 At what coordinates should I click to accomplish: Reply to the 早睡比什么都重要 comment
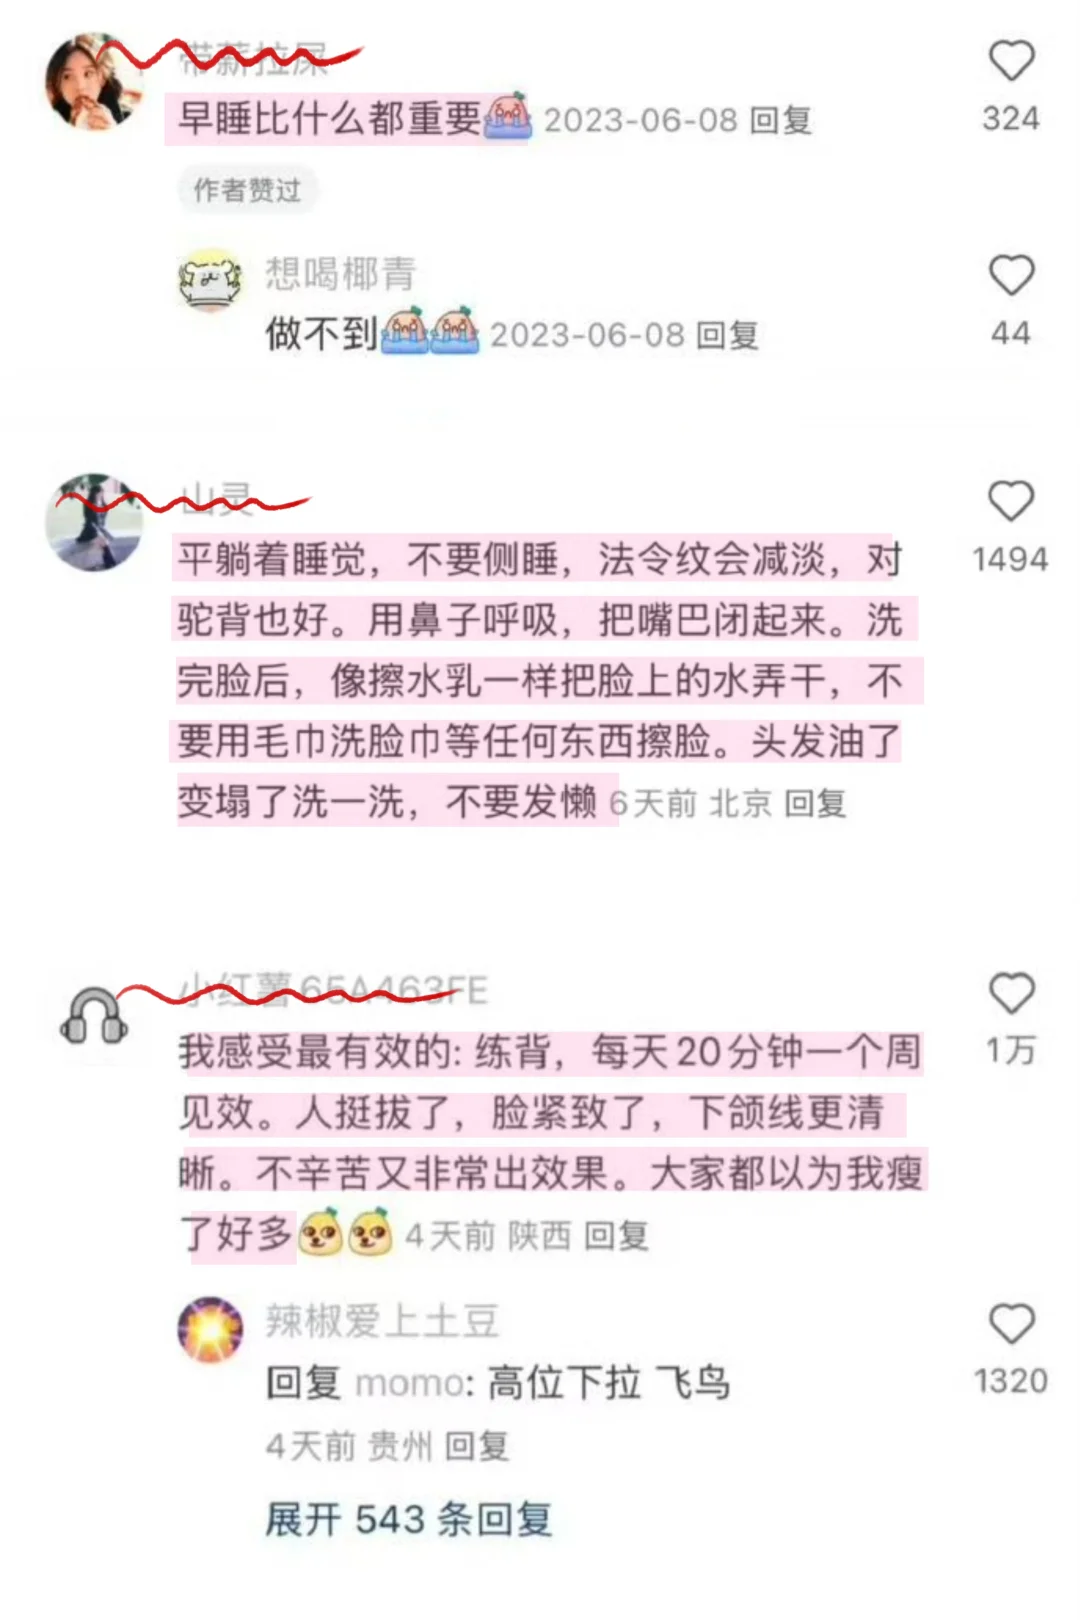point(781,121)
